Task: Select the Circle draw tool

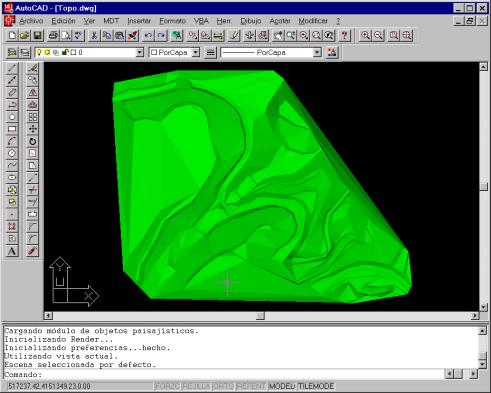Action: coord(12,153)
